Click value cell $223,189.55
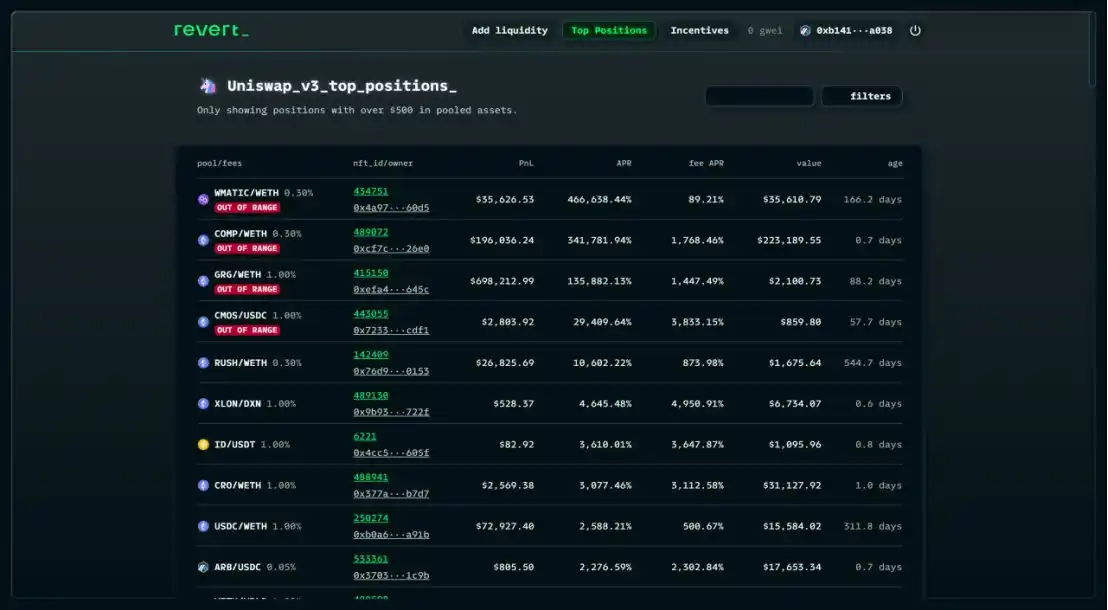This screenshot has width=1108, height=610. (789, 240)
